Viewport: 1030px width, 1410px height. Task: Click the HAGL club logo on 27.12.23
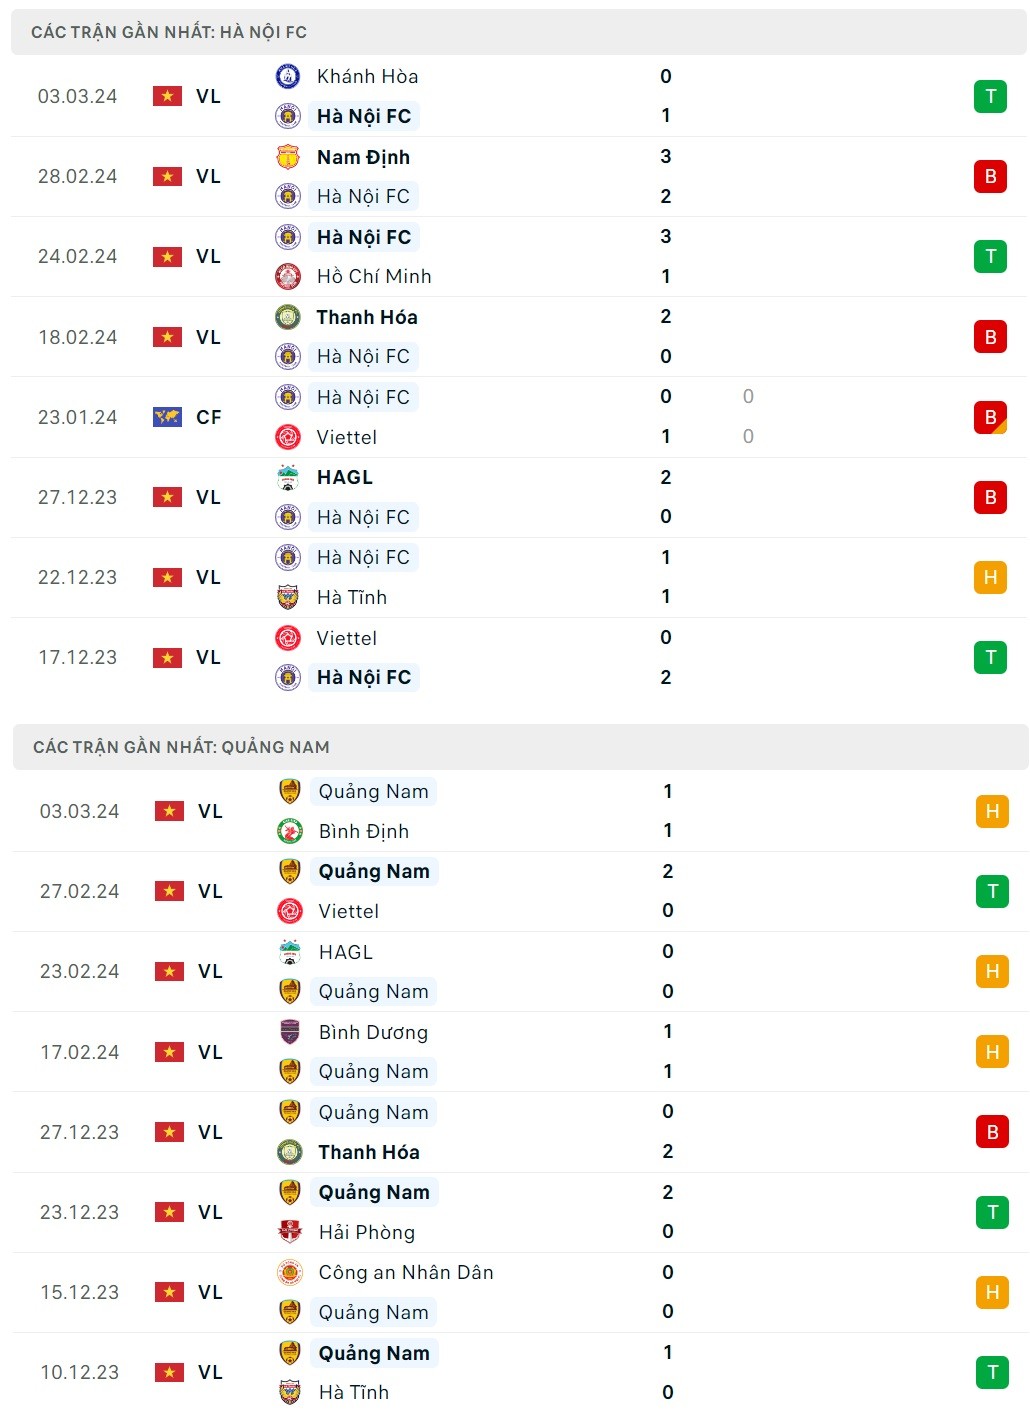288,477
